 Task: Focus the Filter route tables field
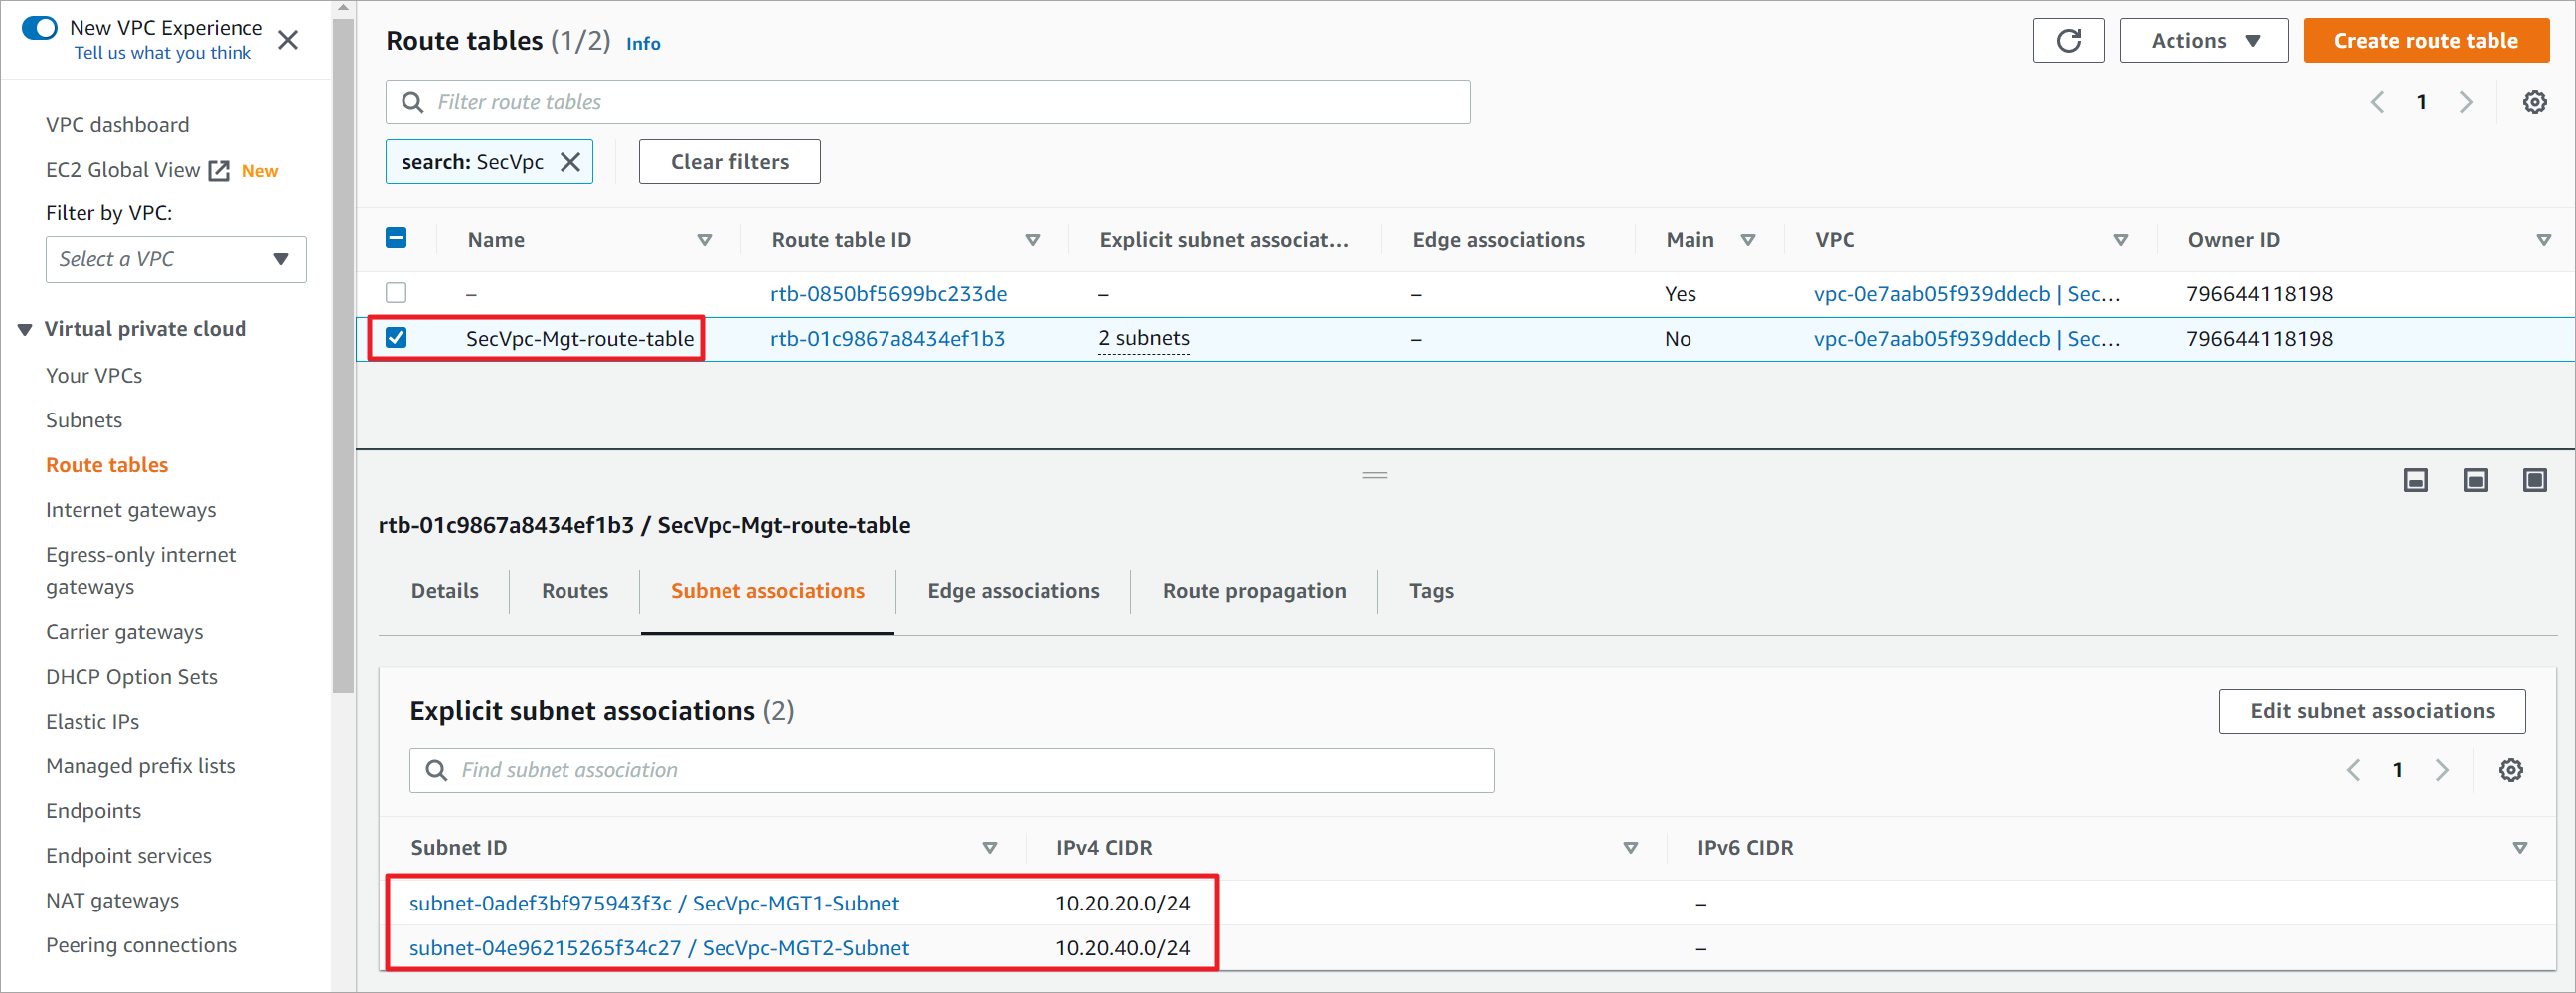[927, 102]
